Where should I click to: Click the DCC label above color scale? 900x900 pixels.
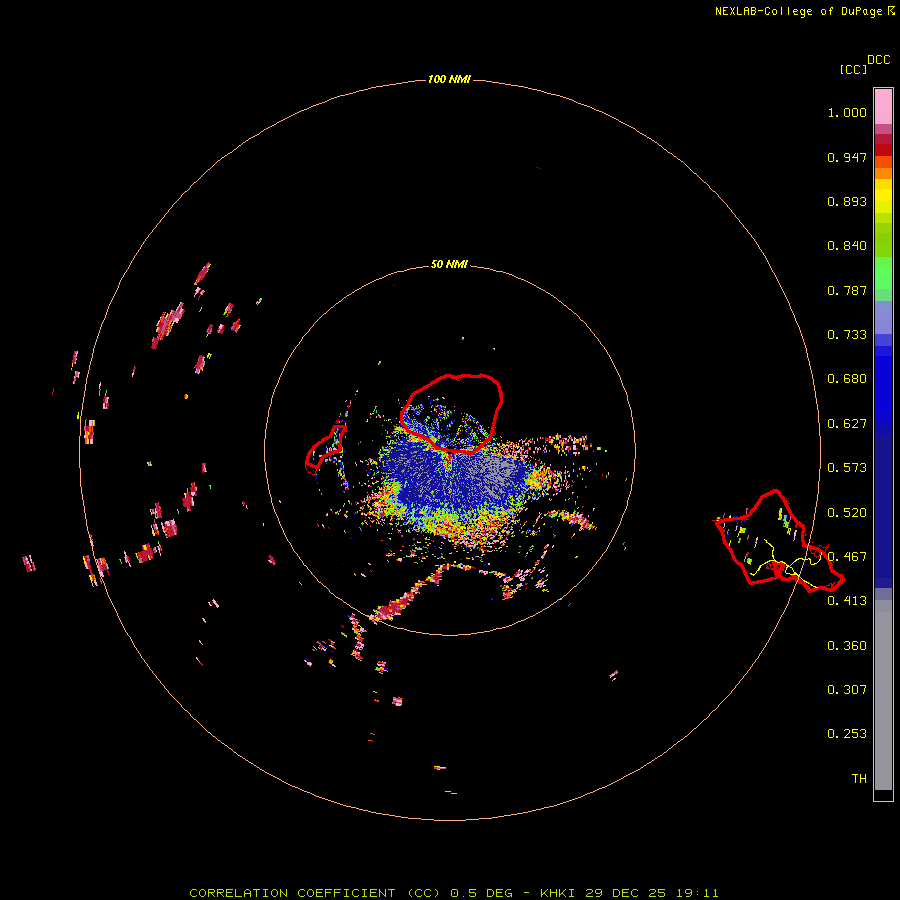878,60
